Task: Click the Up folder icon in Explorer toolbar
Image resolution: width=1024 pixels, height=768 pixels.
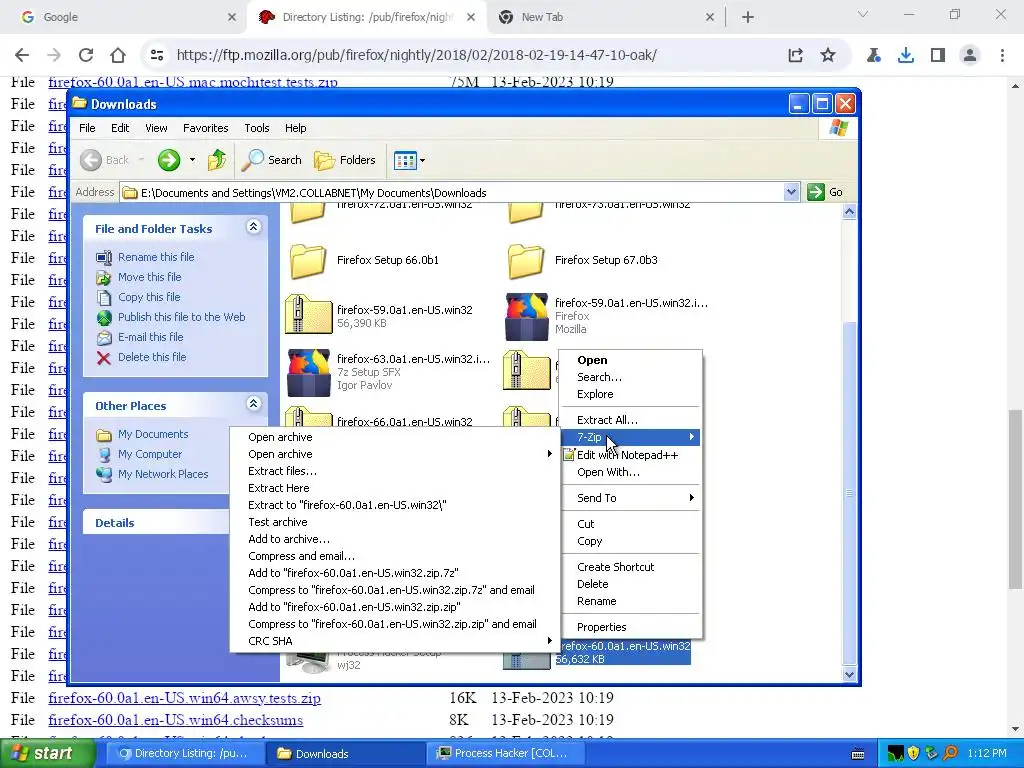Action: pos(217,160)
